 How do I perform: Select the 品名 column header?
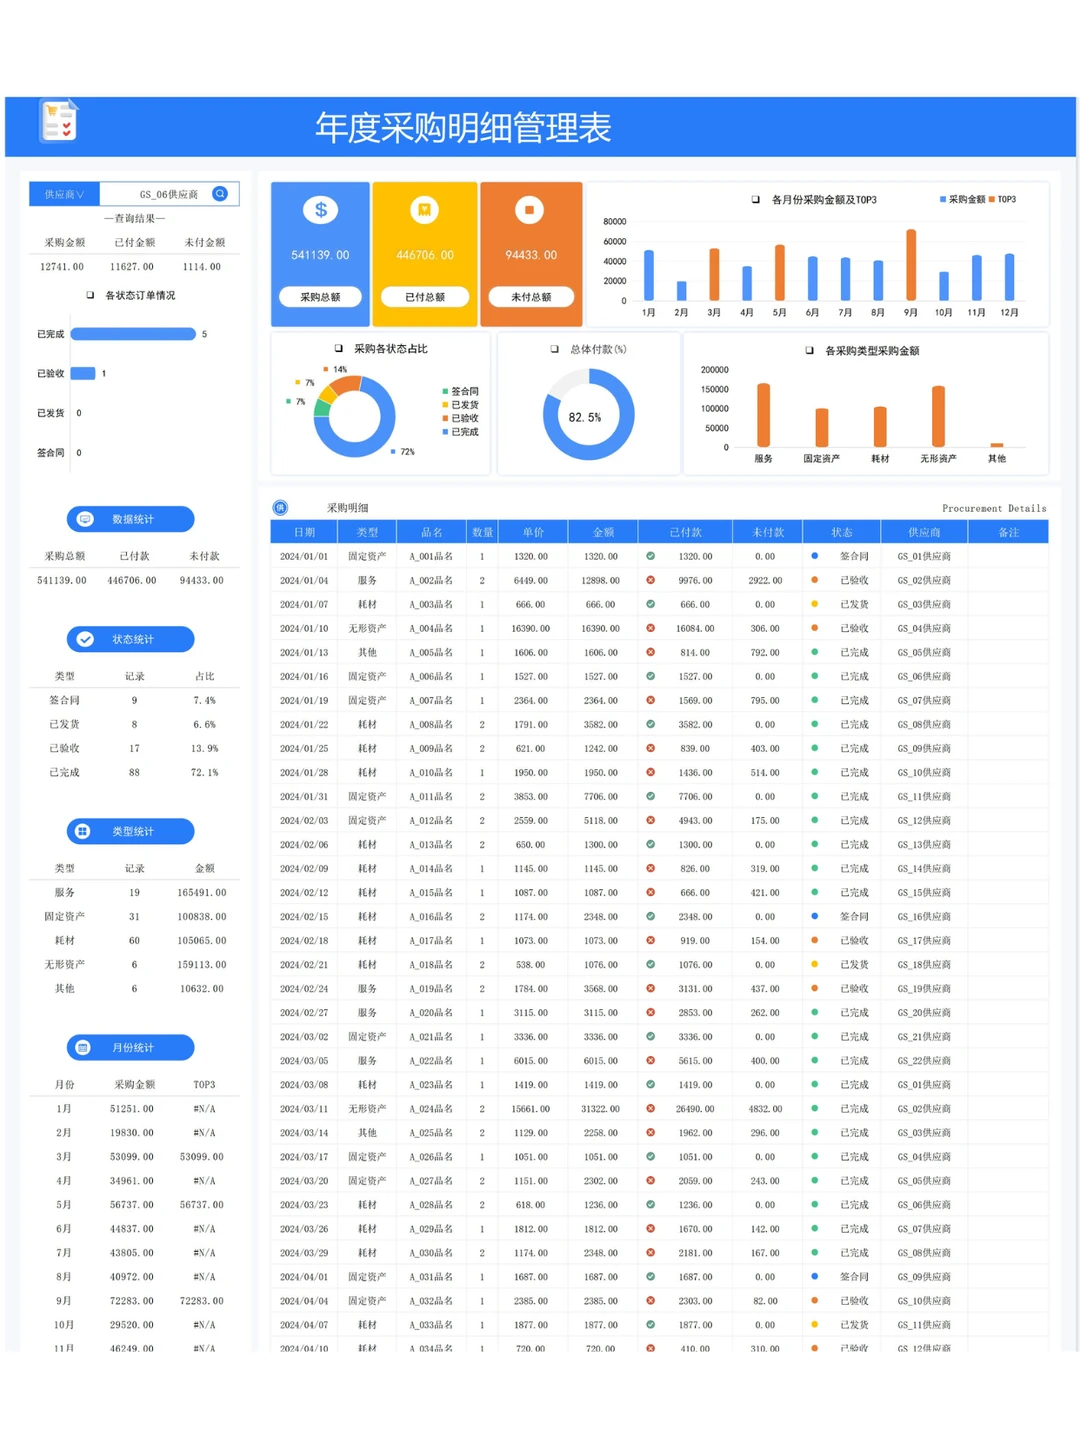(432, 532)
